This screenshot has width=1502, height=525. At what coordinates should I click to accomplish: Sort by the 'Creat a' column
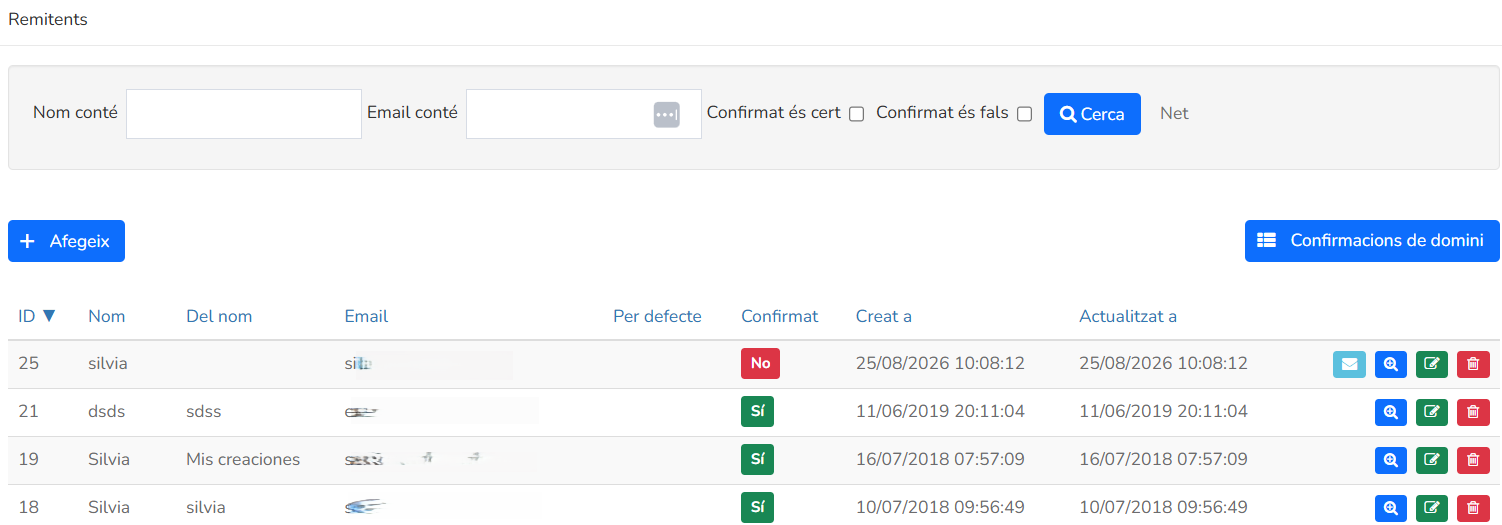click(x=884, y=316)
